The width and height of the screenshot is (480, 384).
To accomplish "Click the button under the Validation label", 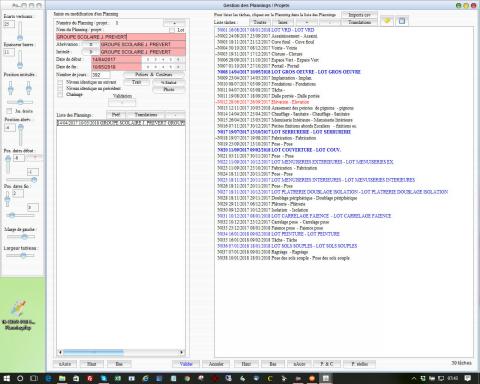I will click(x=122, y=103).
